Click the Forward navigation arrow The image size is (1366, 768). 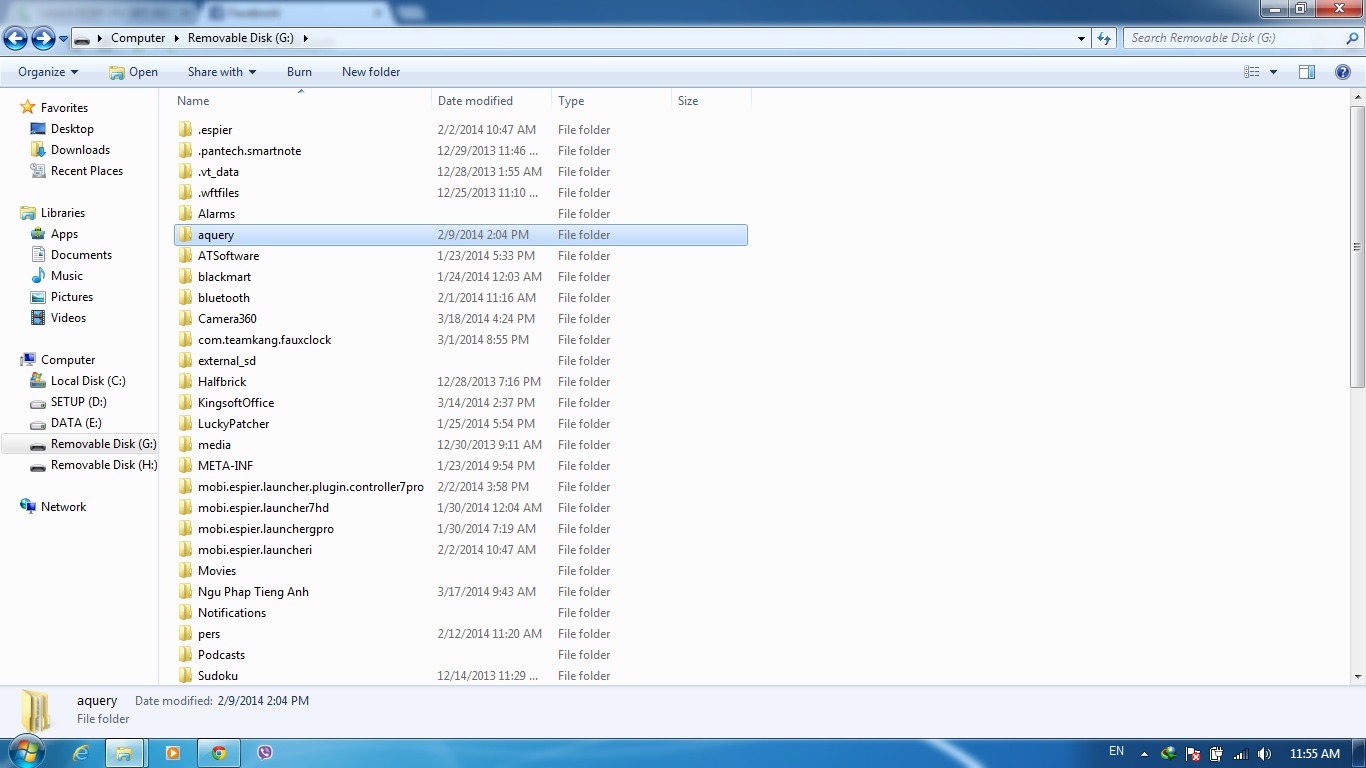[43, 39]
